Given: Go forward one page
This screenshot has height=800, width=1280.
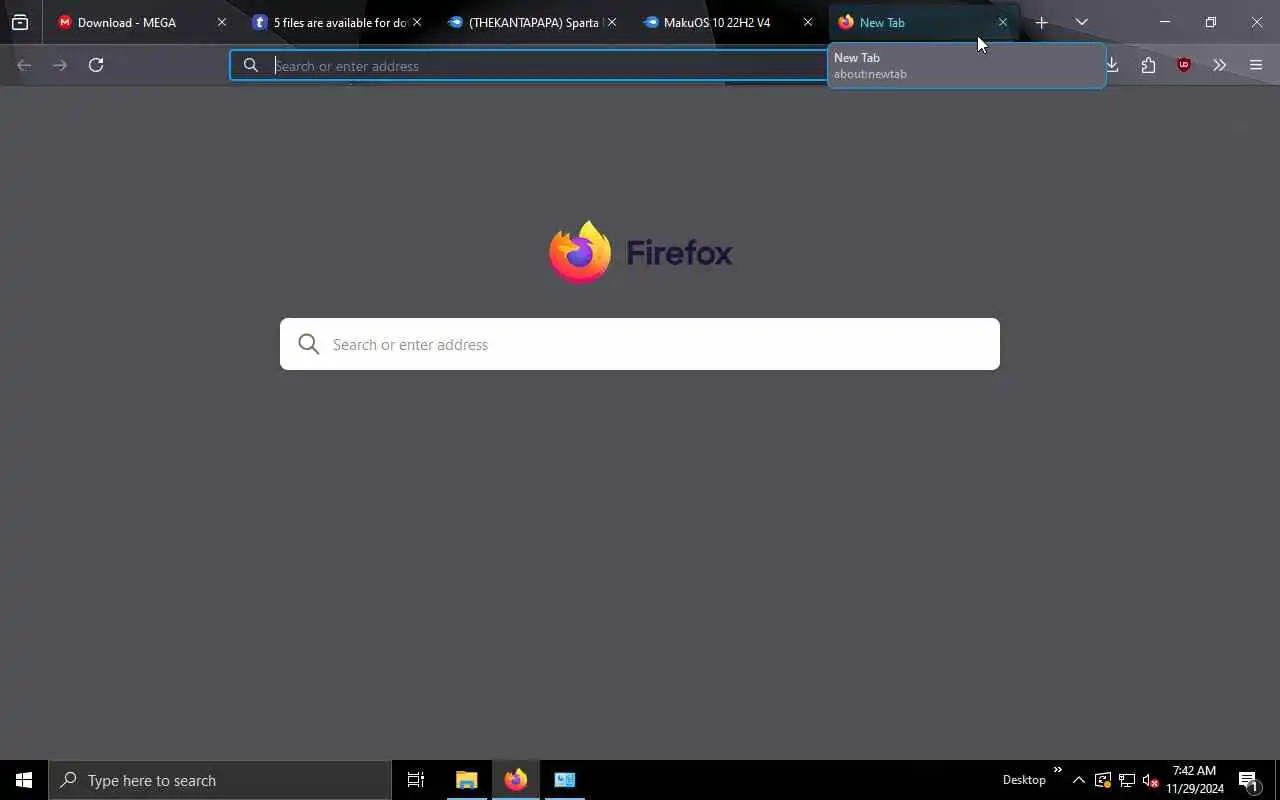Looking at the screenshot, I should point(60,65).
